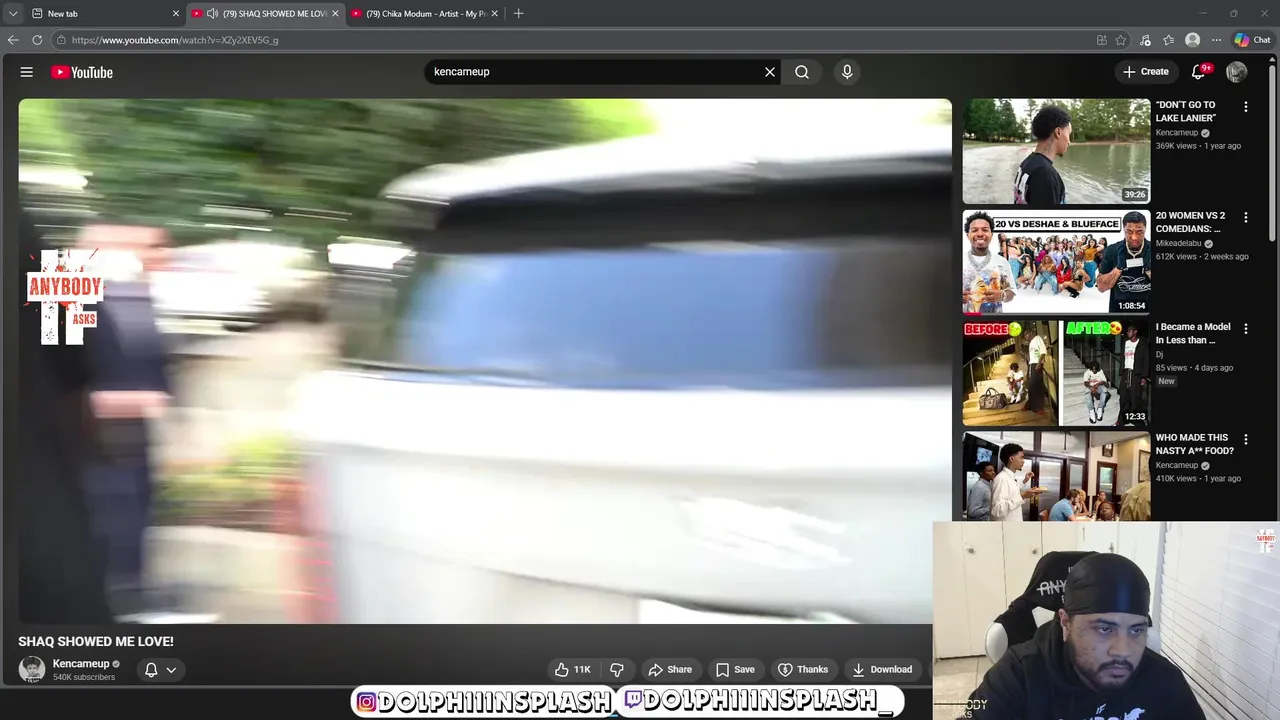Close the SHAQ SHOWED ME LOVE tab

point(335,14)
